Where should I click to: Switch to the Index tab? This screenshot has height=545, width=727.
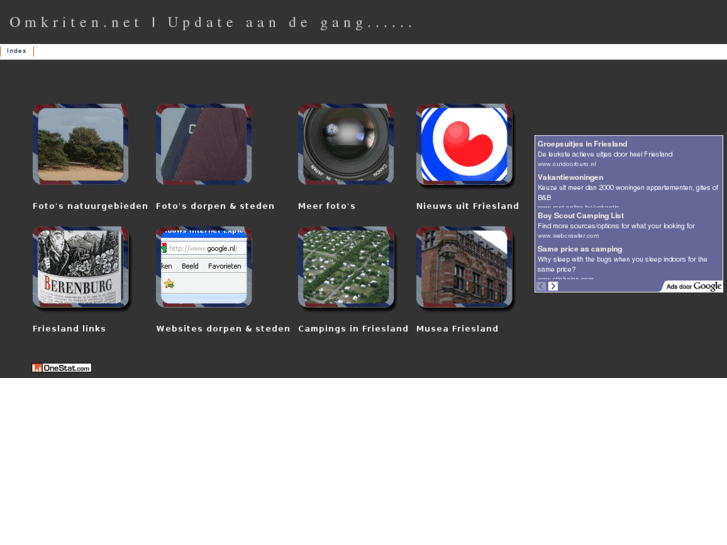pos(17,51)
